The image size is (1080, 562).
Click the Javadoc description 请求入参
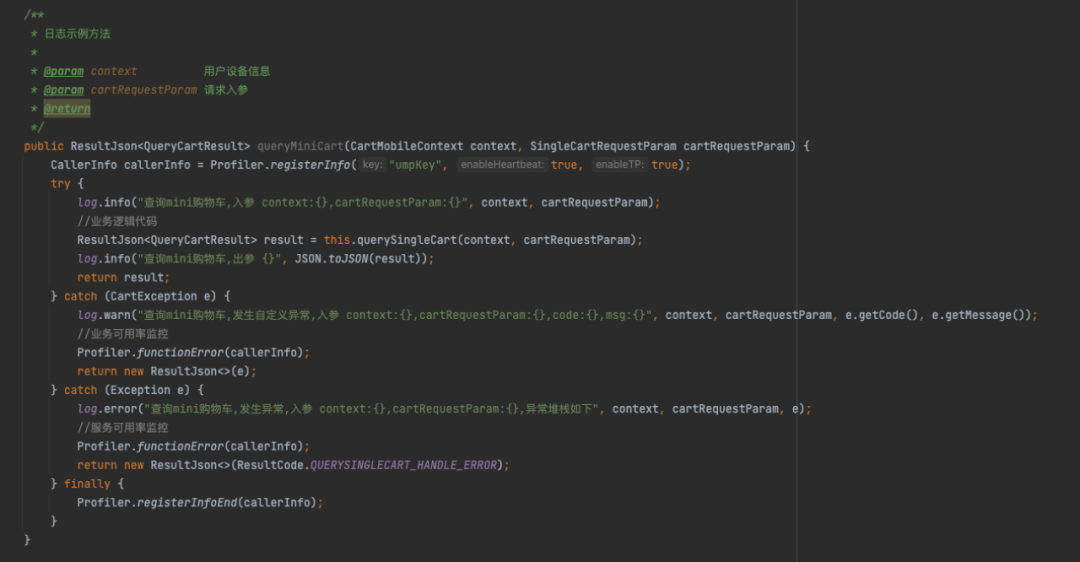[226, 90]
